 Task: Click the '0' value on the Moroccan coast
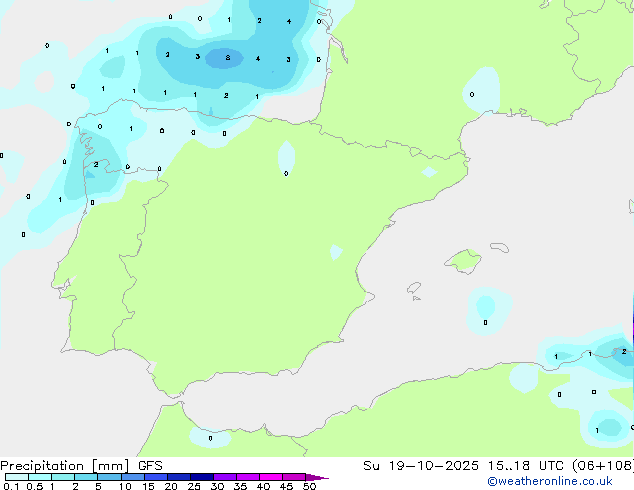[x=210, y=438]
